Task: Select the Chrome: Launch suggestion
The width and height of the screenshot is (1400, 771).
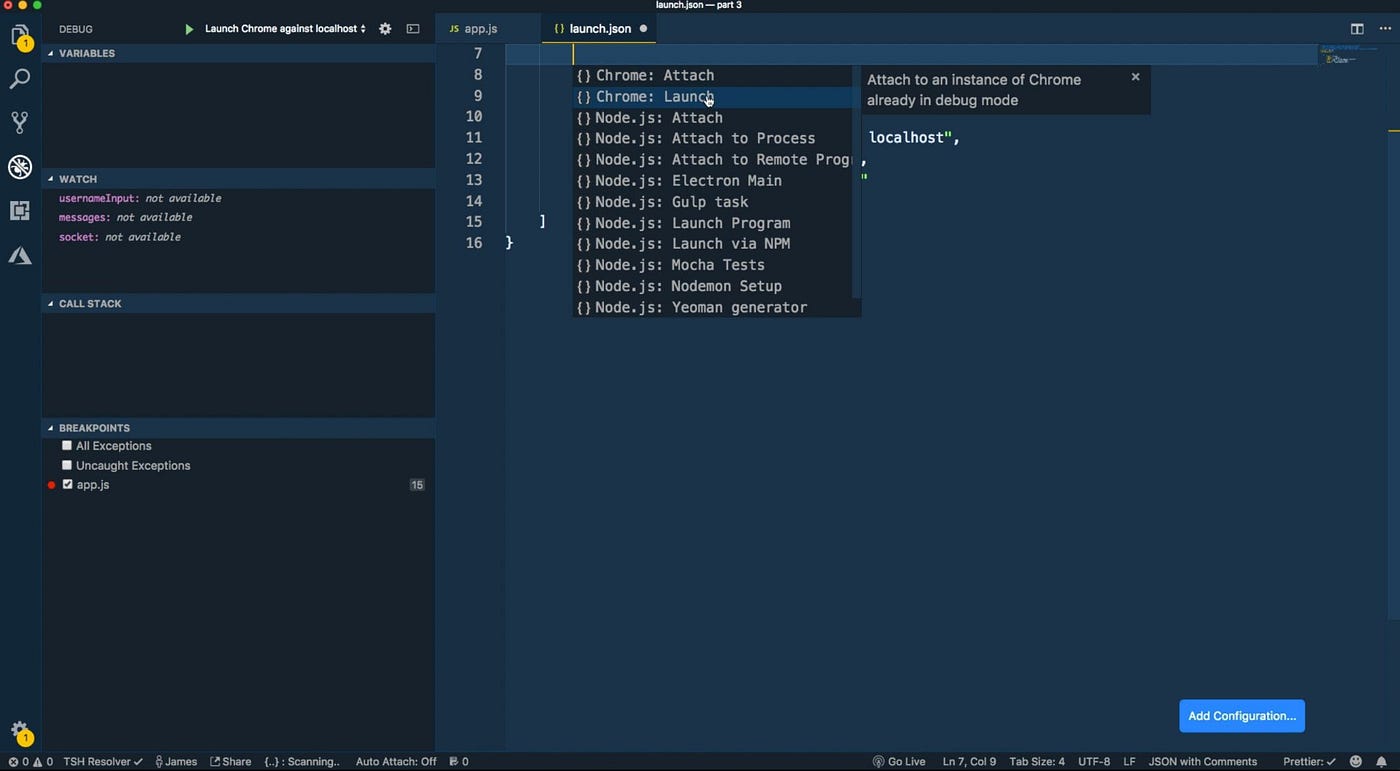Action: pos(713,97)
